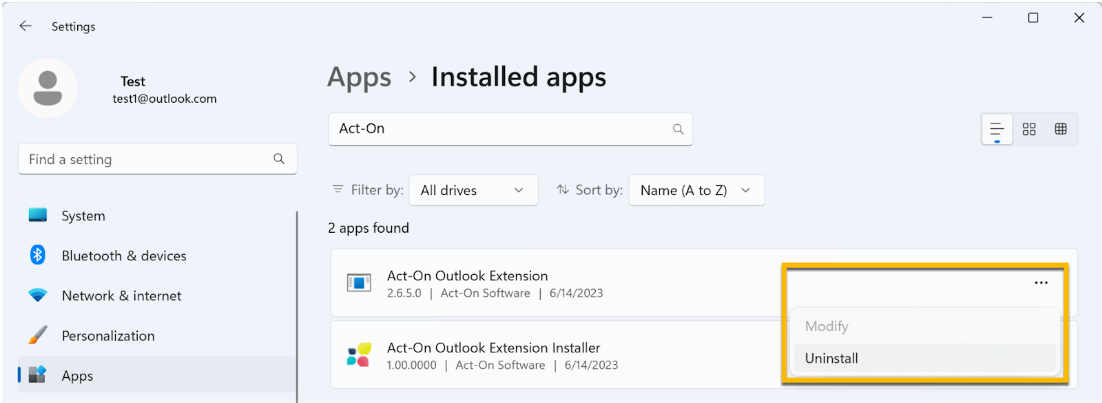Select Act-On Outlook Extension Installer name
The height and width of the screenshot is (403, 1102).
pyautogui.click(x=493, y=347)
